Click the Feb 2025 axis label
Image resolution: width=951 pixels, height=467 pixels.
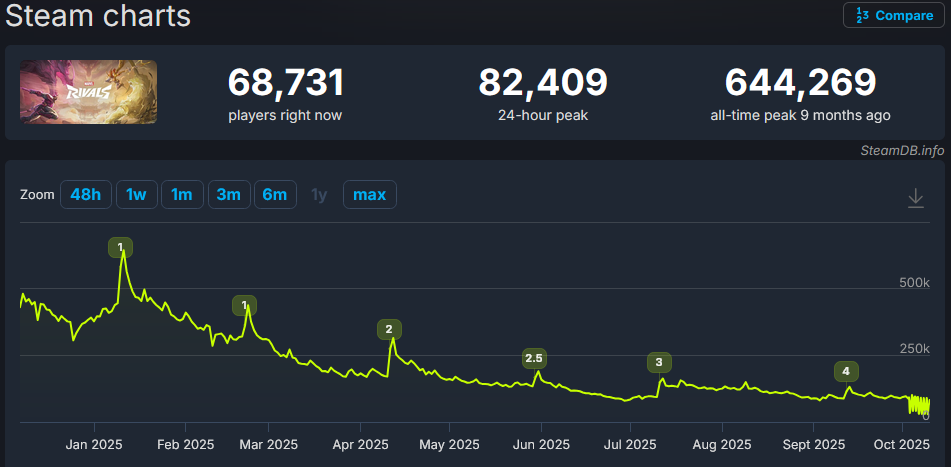(x=185, y=445)
